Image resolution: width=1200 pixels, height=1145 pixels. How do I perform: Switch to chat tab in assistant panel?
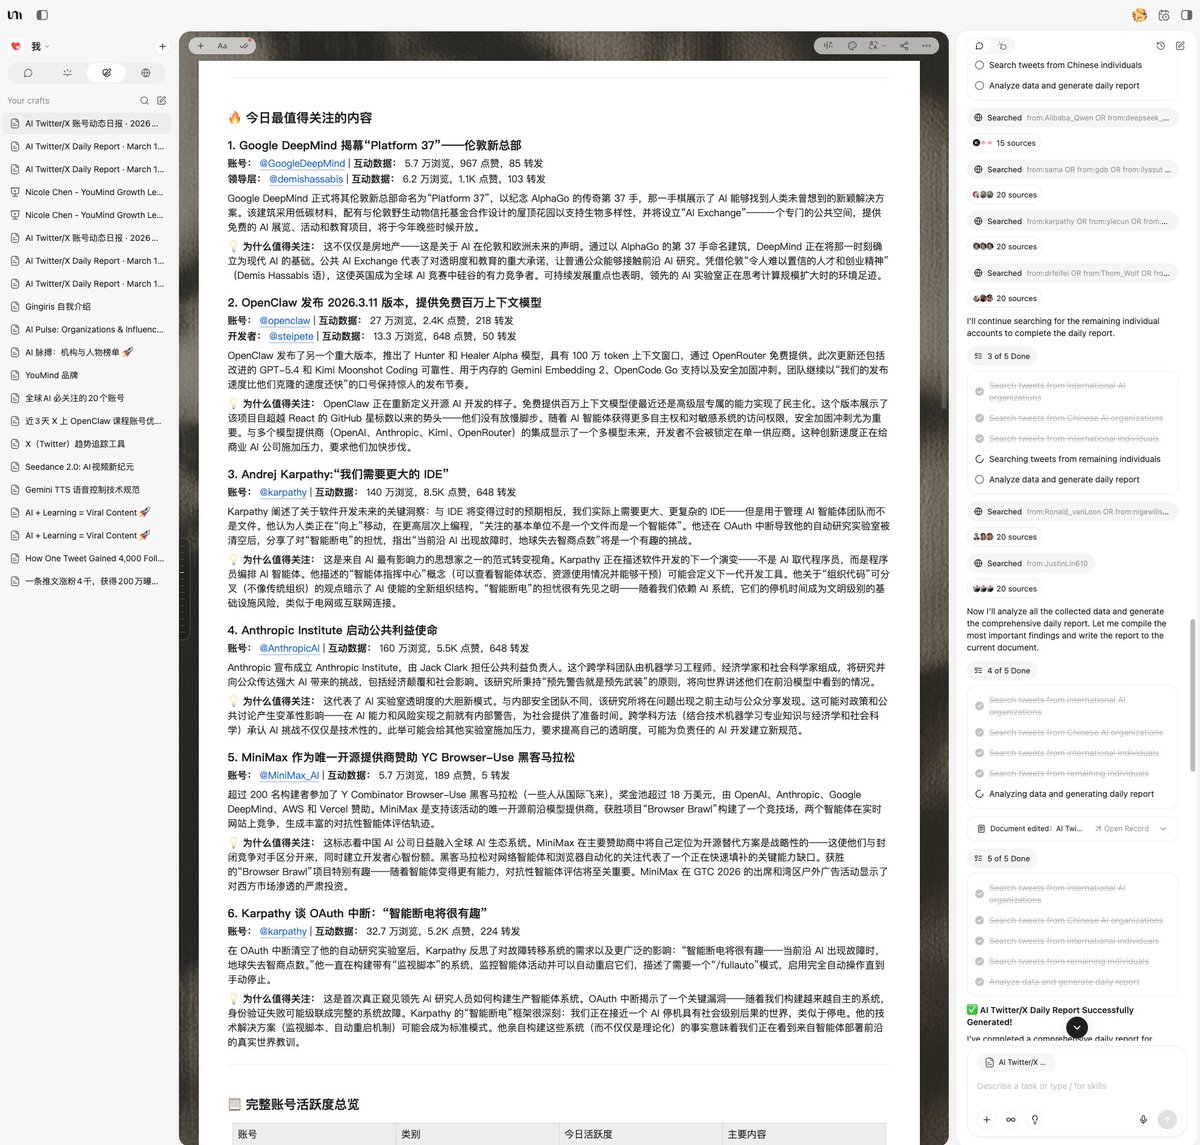coord(979,46)
